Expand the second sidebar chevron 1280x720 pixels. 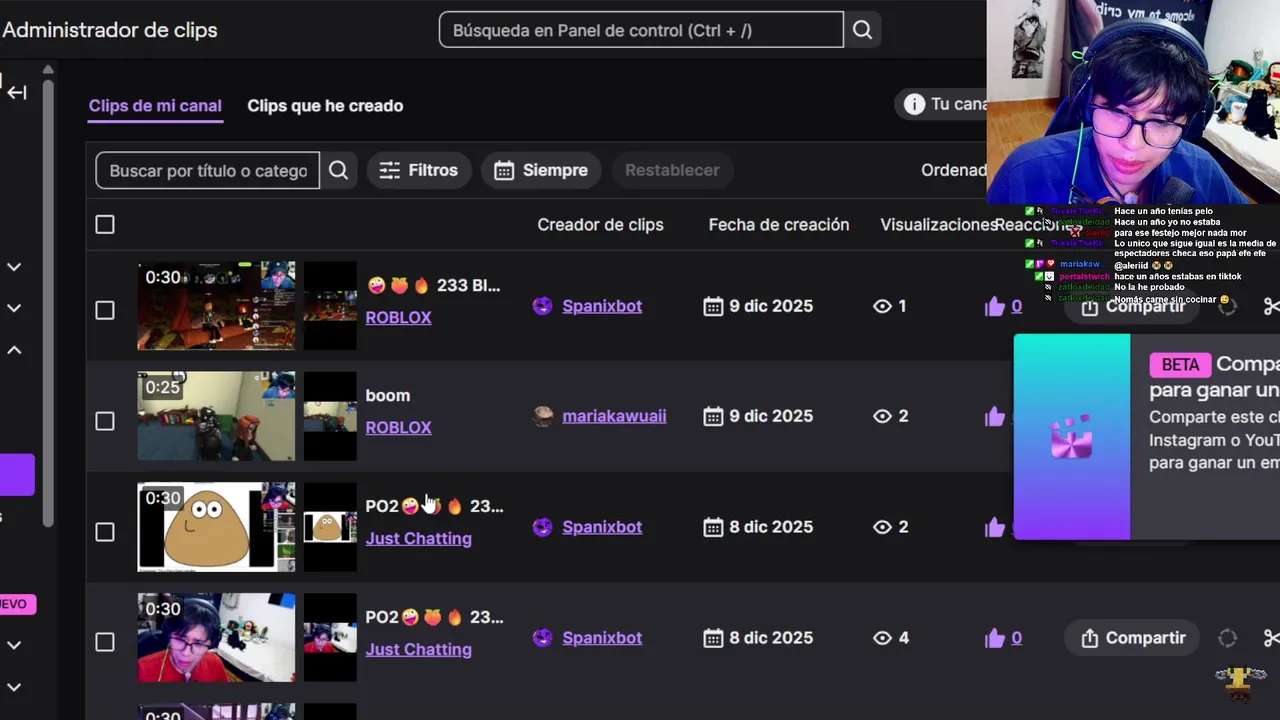(x=14, y=308)
